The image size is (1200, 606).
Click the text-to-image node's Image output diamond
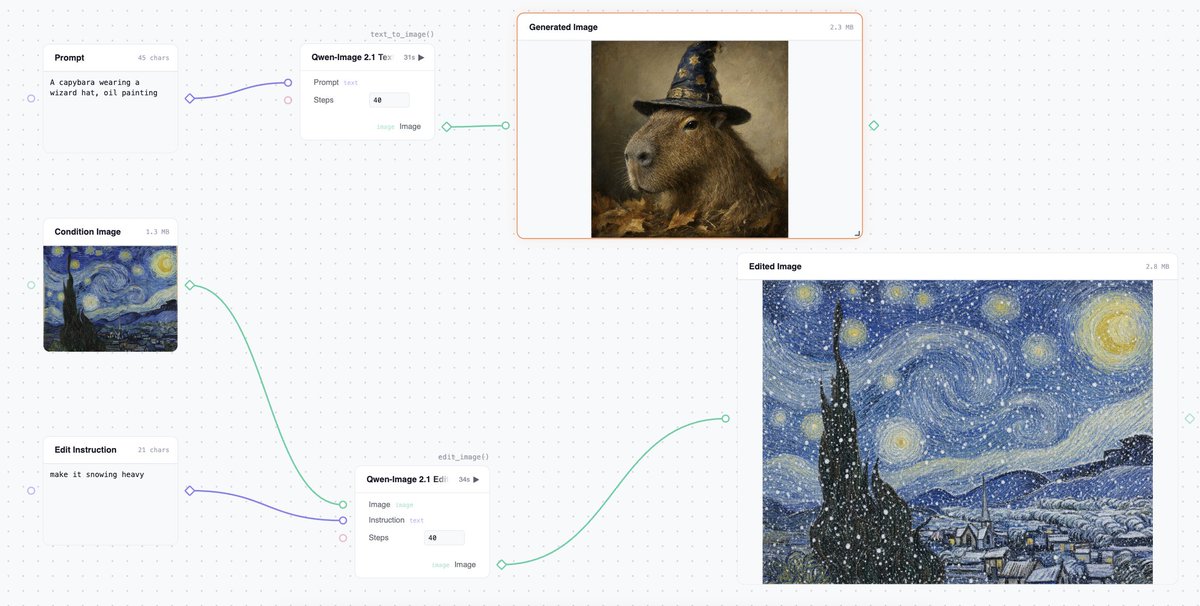446,127
